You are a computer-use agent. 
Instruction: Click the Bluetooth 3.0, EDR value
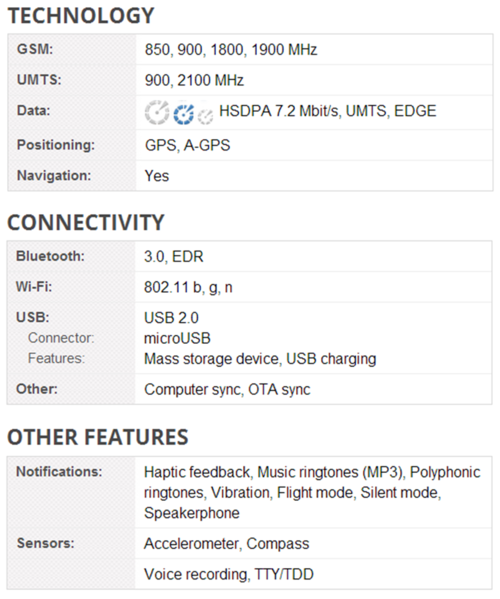[x=173, y=256]
